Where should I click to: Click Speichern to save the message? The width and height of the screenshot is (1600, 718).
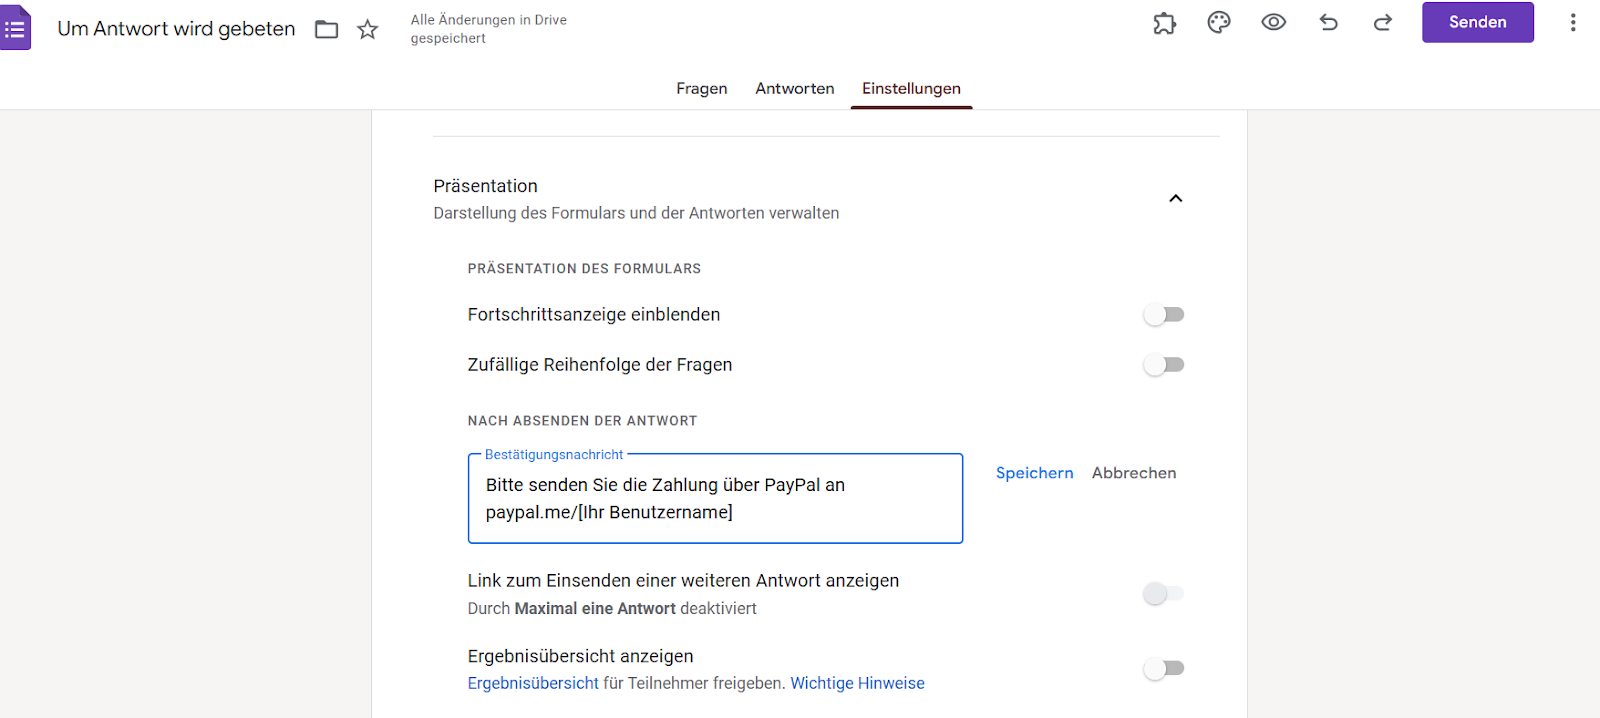[1034, 473]
